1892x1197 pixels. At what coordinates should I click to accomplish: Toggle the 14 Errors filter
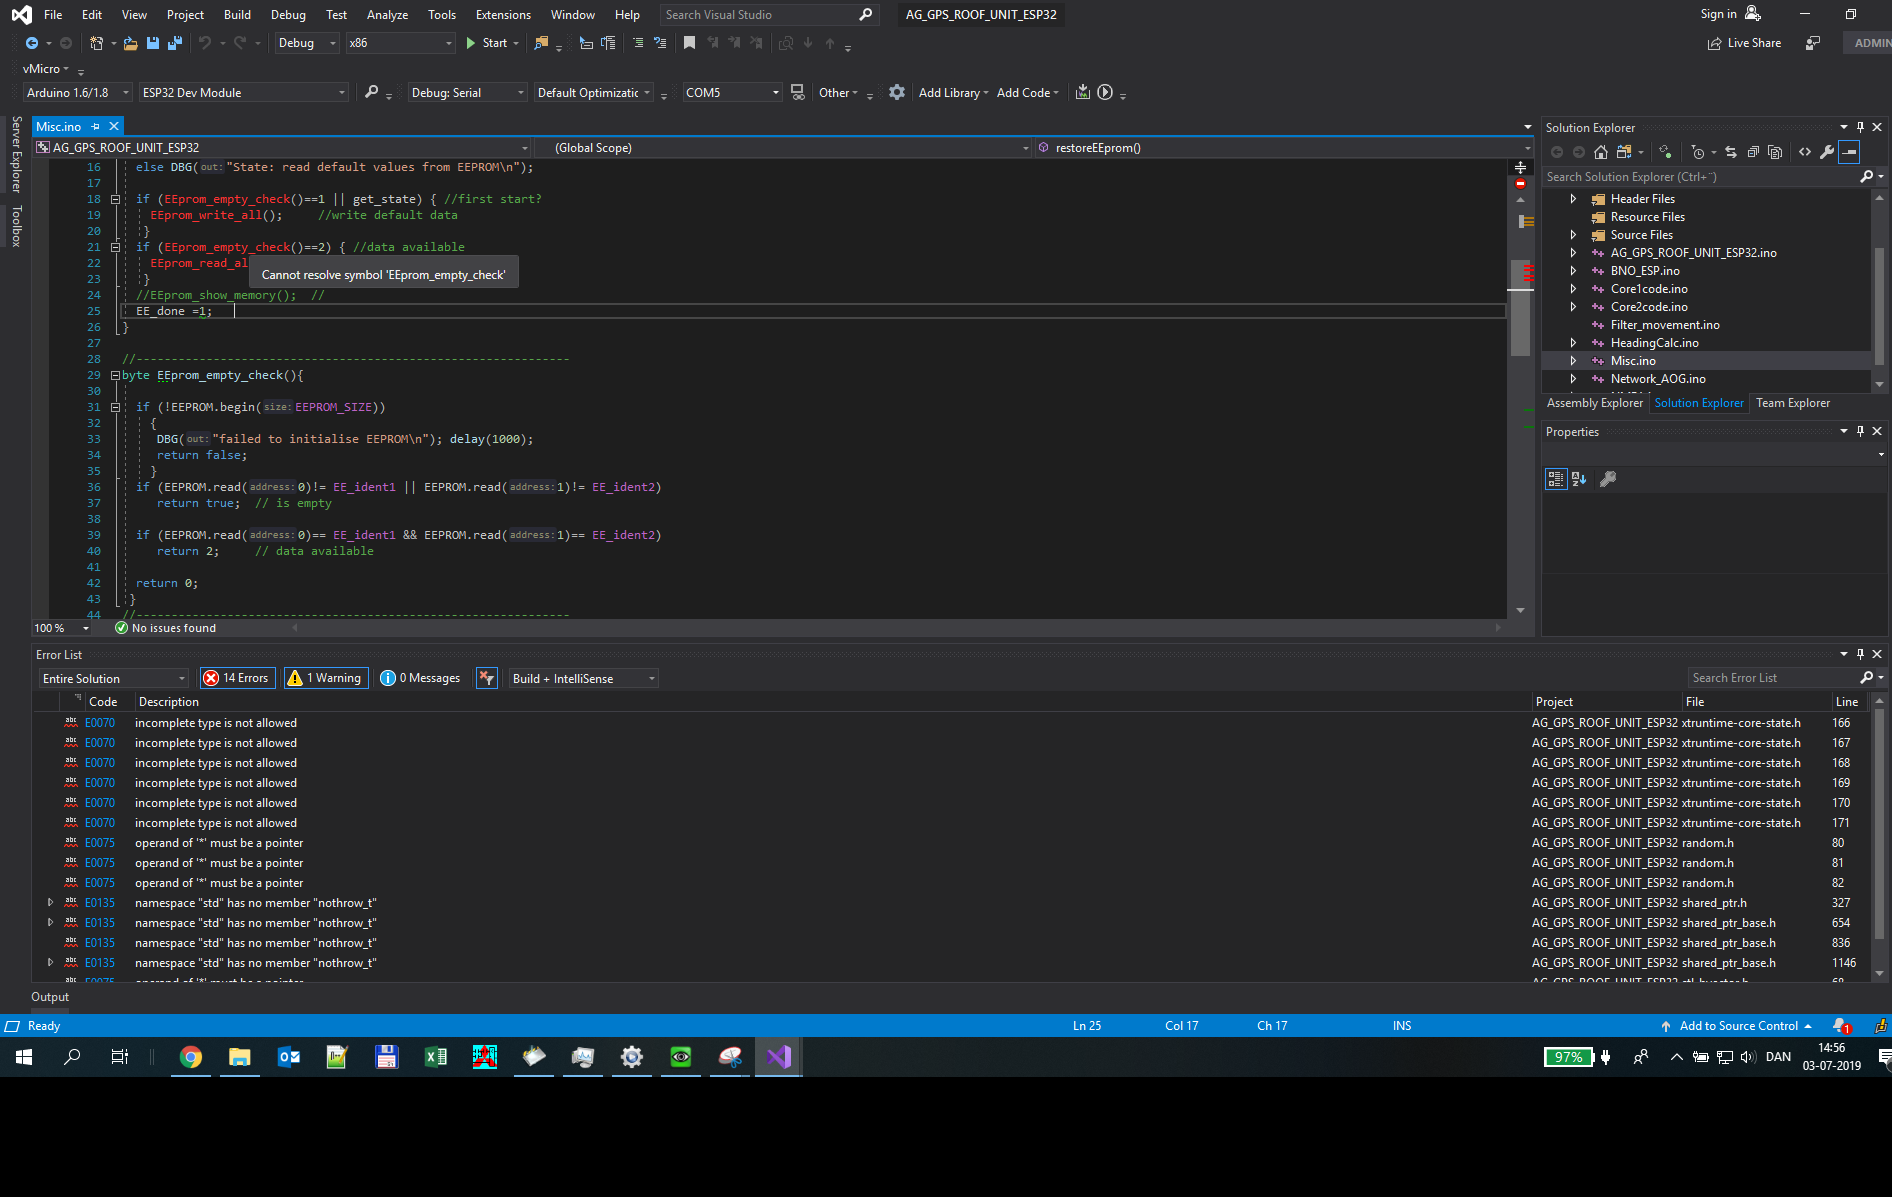pyautogui.click(x=237, y=678)
